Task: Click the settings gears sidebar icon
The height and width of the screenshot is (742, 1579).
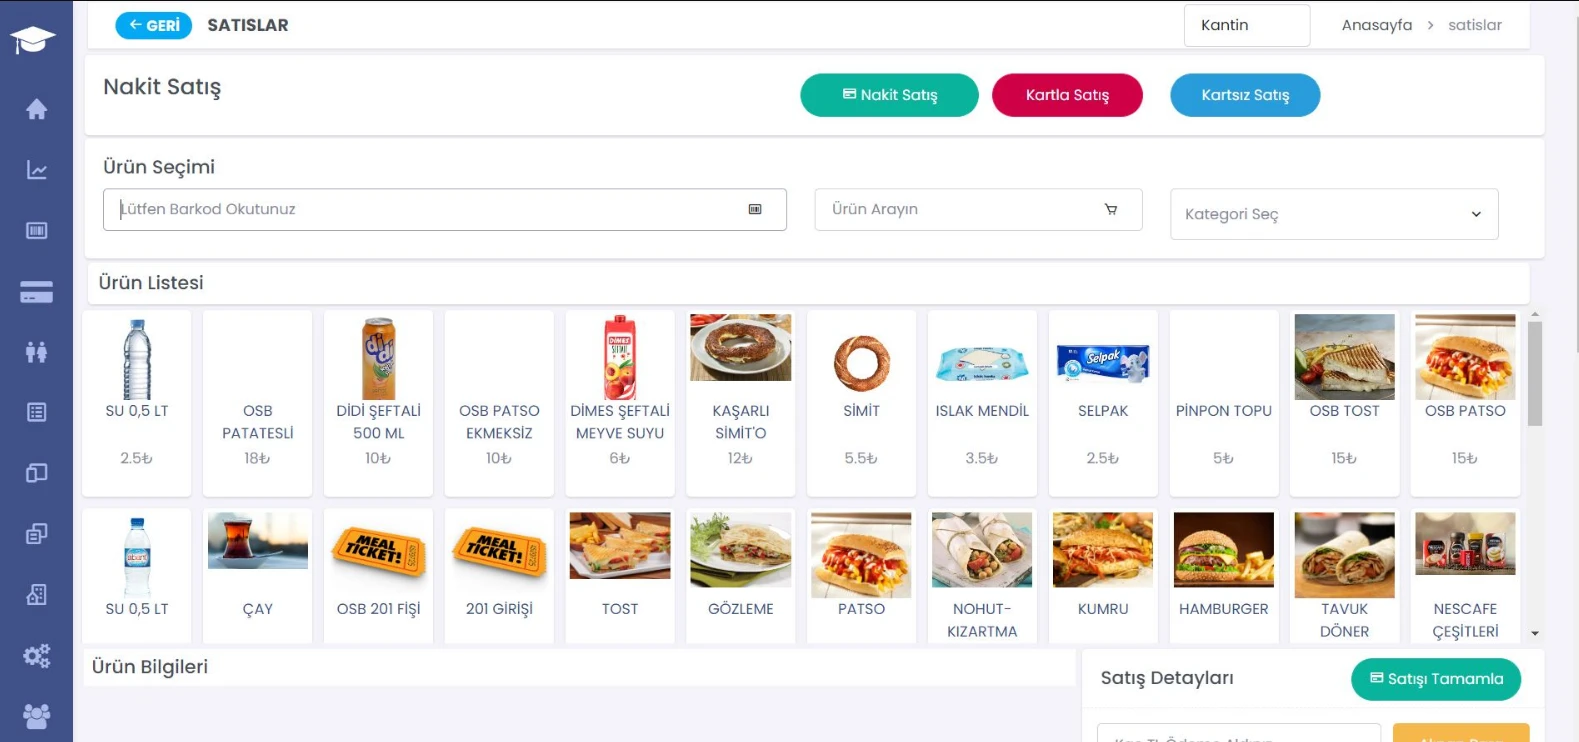Action: [x=36, y=656]
